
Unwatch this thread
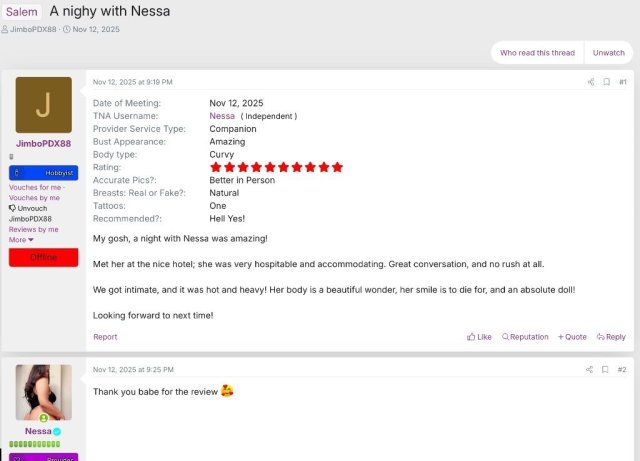[x=609, y=53]
